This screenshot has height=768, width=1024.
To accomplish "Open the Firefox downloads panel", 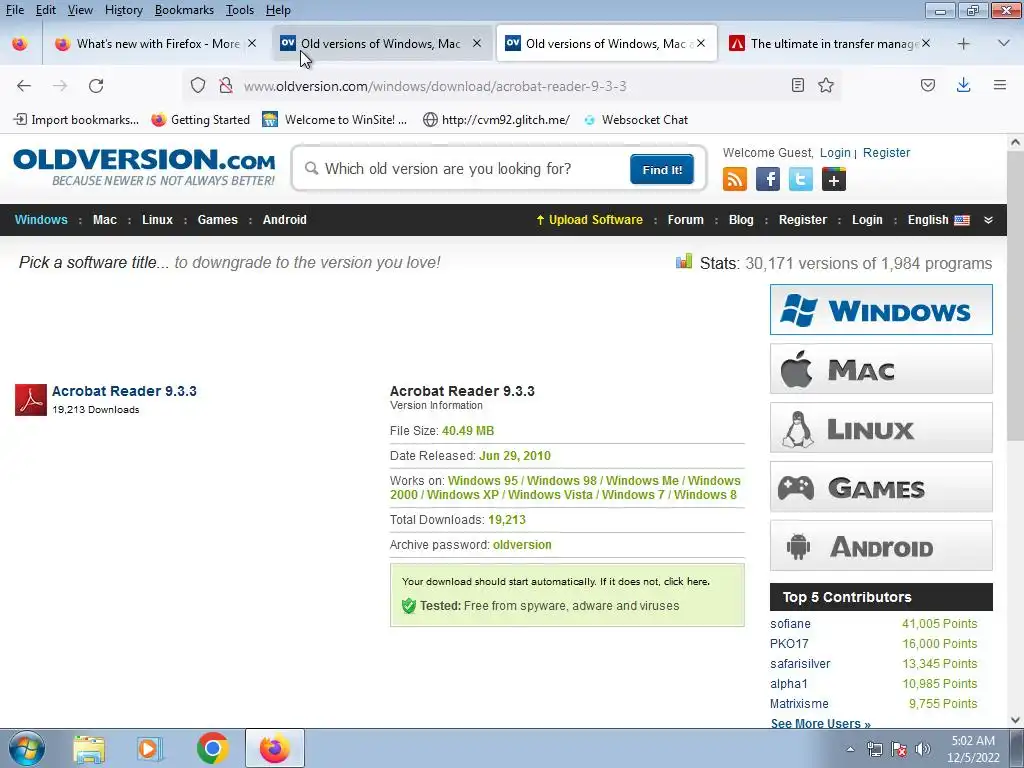I will pyautogui.click(x=963, y=86).
